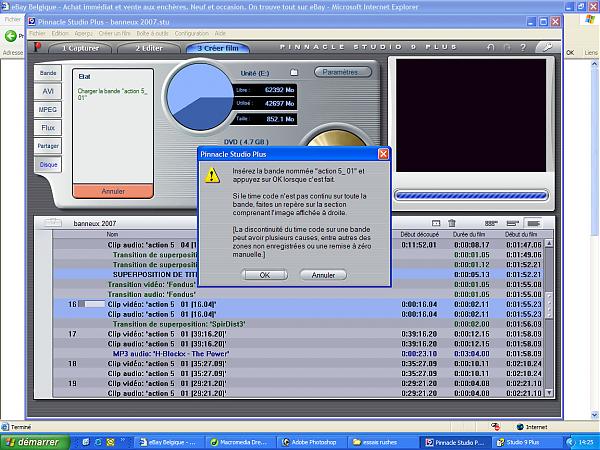The image size is (600, 450).
Task: Click the démarrer Start button
Action: (x=35, y=442)
